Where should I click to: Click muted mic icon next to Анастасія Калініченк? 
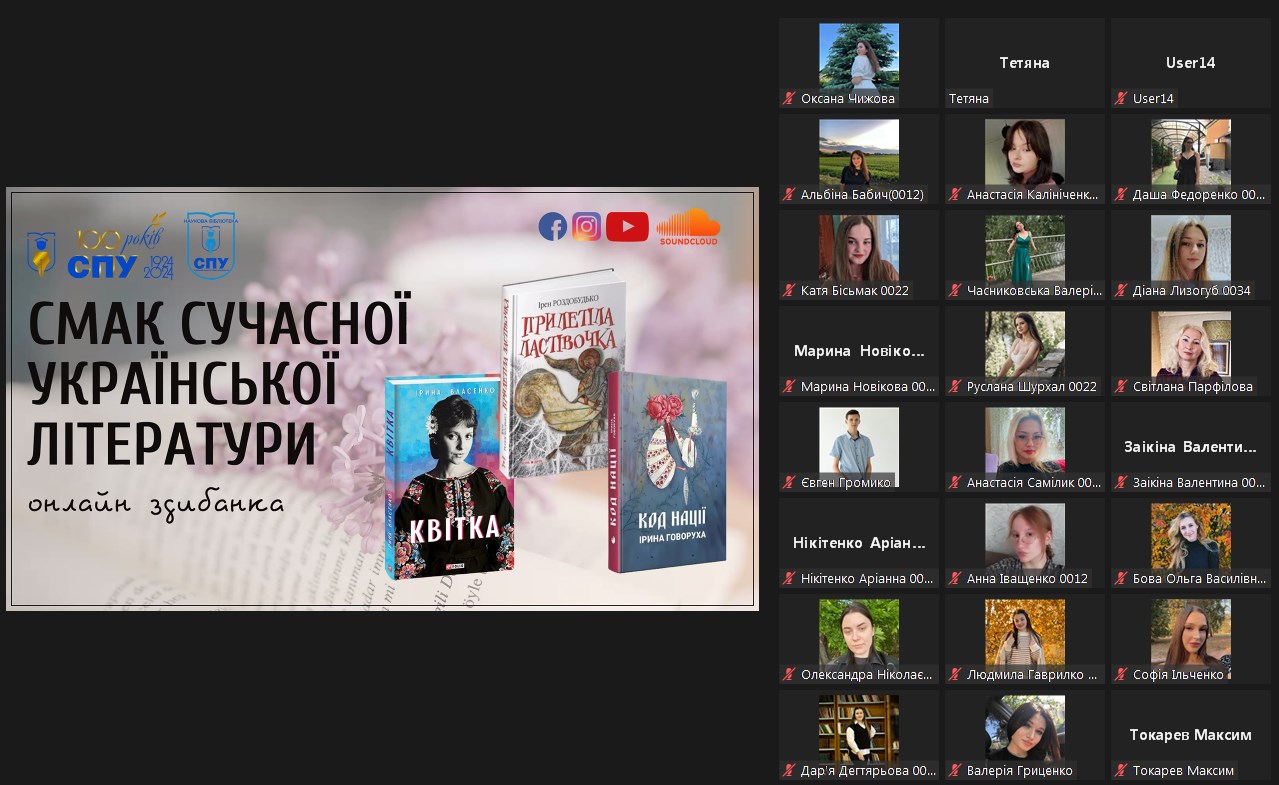(955, 194)
